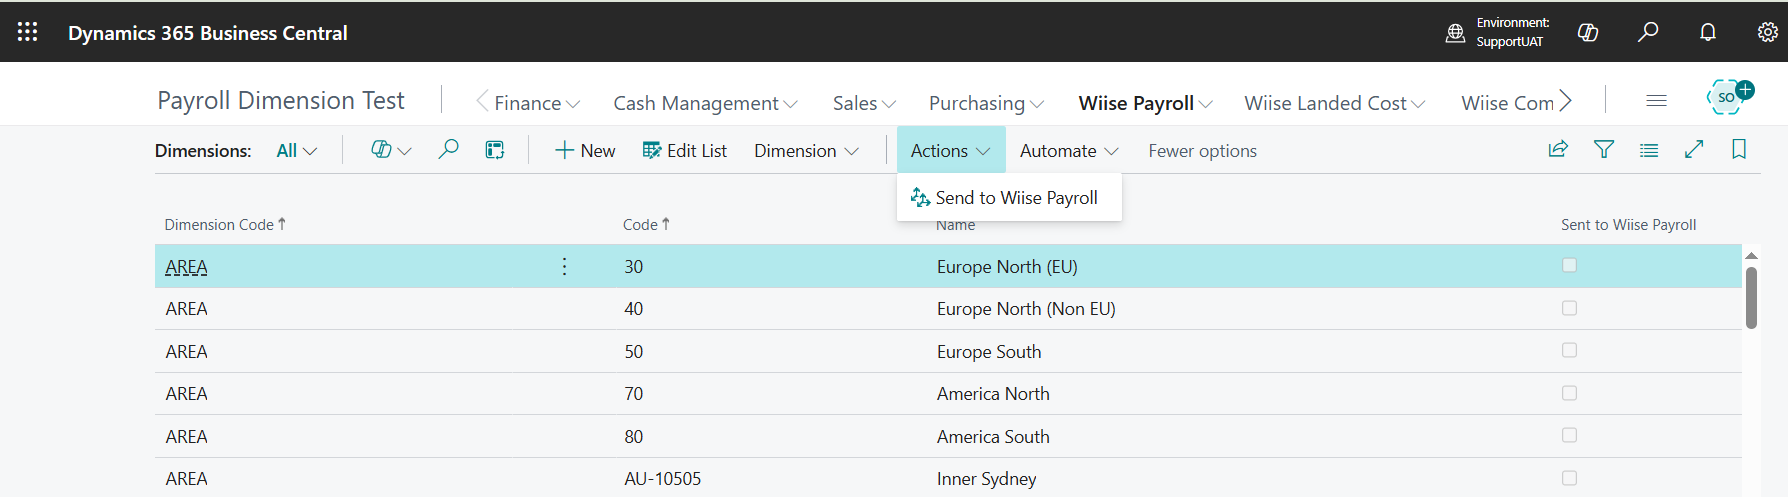Click Edit List
Viewport: 1788px width, 497px height.
point(684,151)
